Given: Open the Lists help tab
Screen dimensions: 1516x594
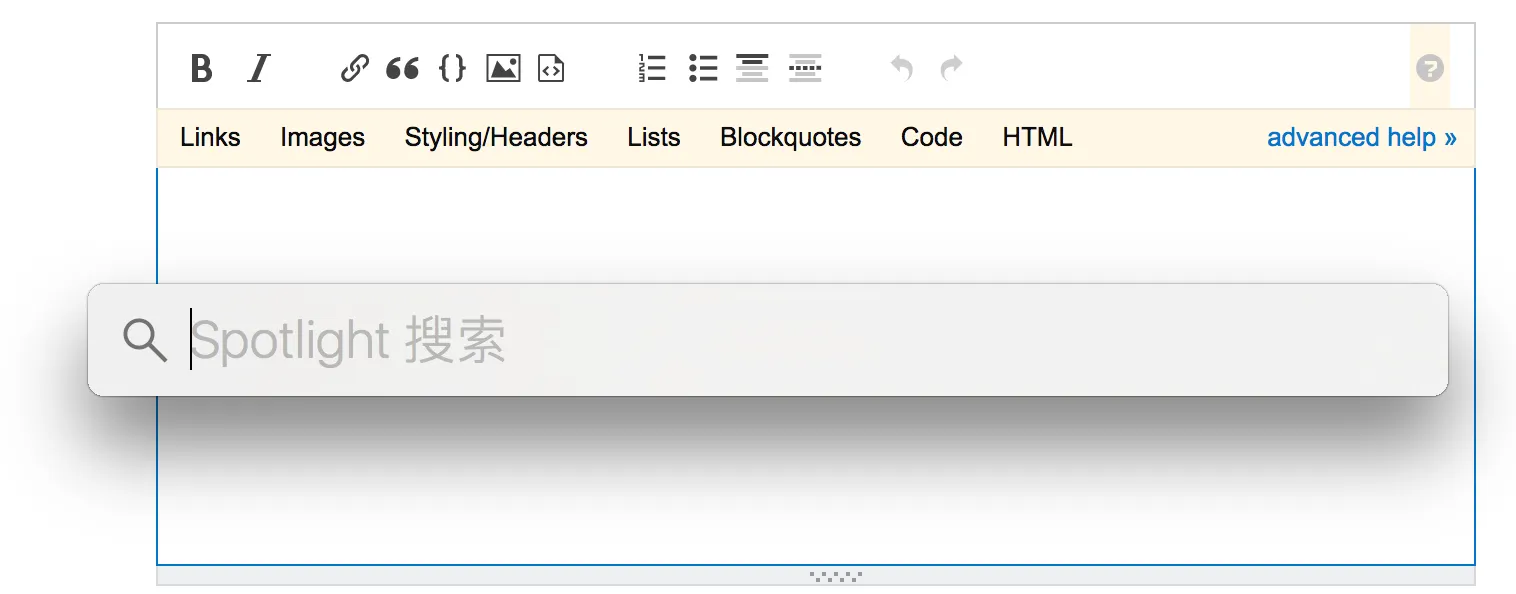Looking at the screenshot, I should tap(654, 137).
